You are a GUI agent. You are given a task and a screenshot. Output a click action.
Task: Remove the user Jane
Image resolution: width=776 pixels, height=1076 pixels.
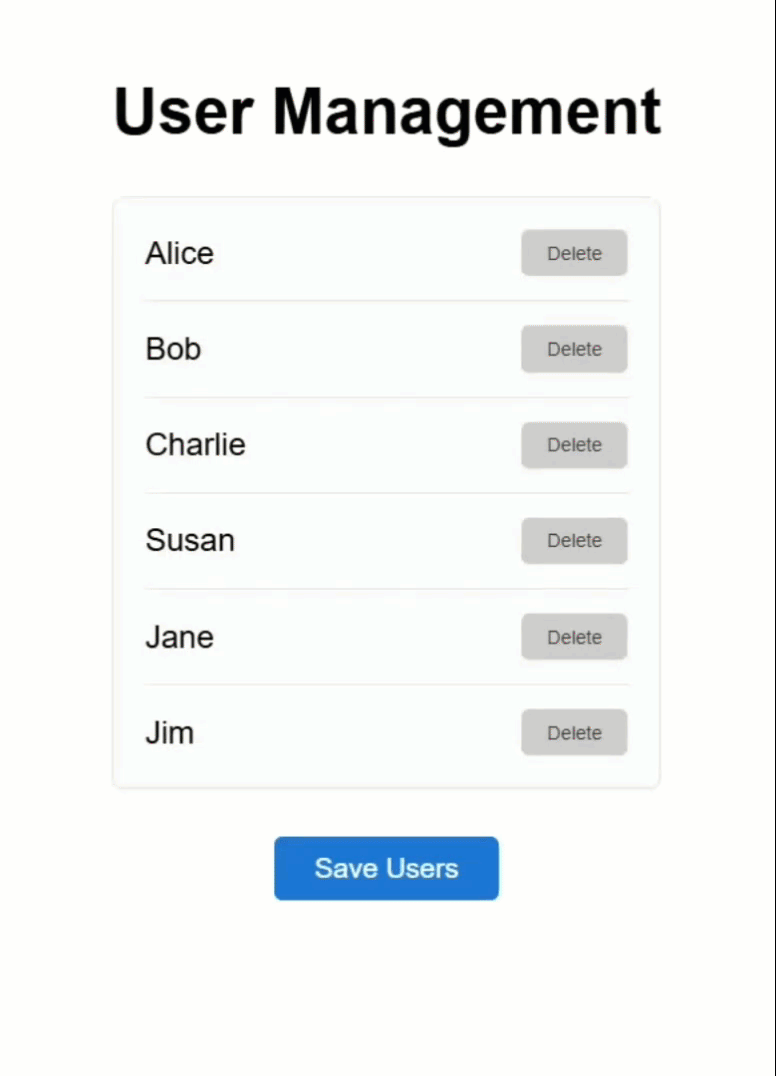tap(574, 637)
